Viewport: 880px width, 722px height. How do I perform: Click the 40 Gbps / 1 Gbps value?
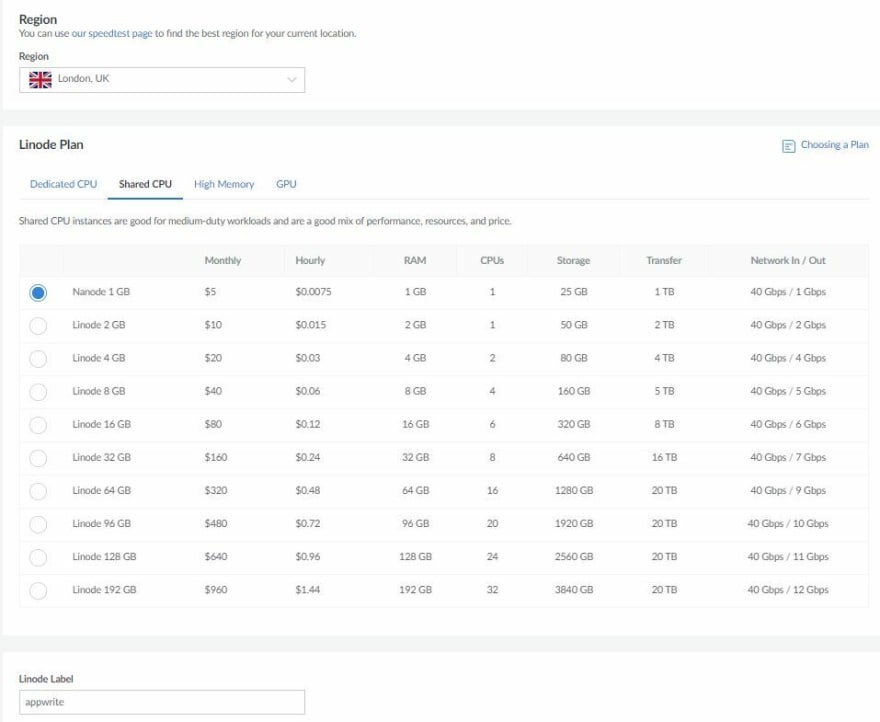pyautogui.click(x=788, y=292)
